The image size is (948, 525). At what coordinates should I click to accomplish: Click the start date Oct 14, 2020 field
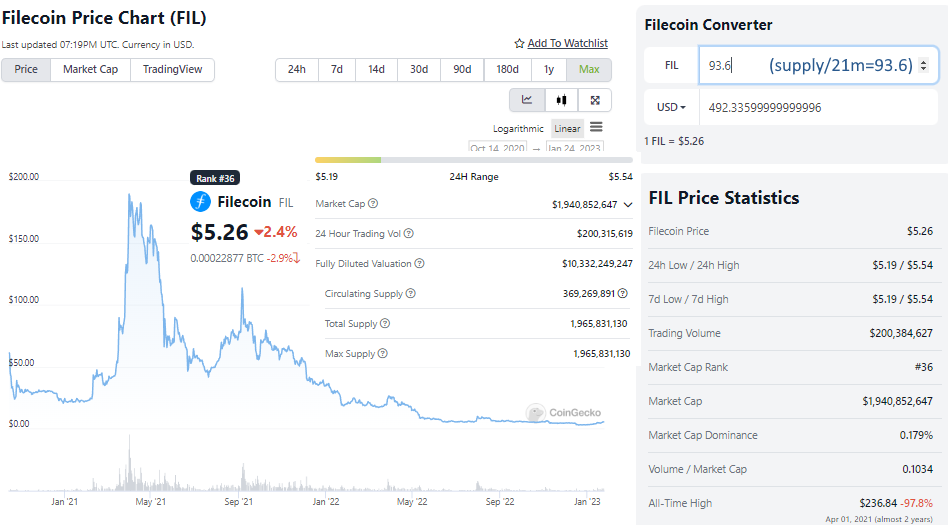[498, 147]
